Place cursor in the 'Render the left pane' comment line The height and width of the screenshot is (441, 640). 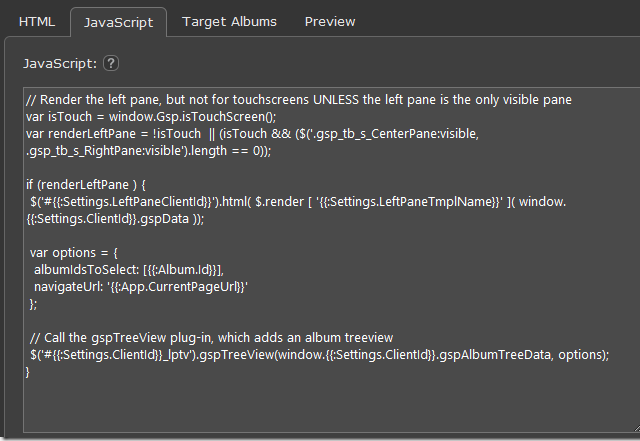(299, 100)
